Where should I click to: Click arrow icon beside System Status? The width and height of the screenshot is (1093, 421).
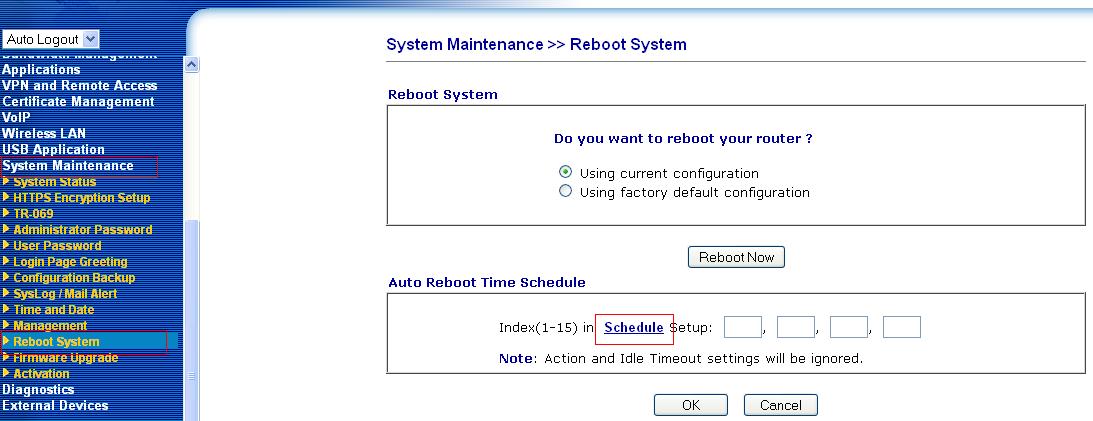[7, 182]
